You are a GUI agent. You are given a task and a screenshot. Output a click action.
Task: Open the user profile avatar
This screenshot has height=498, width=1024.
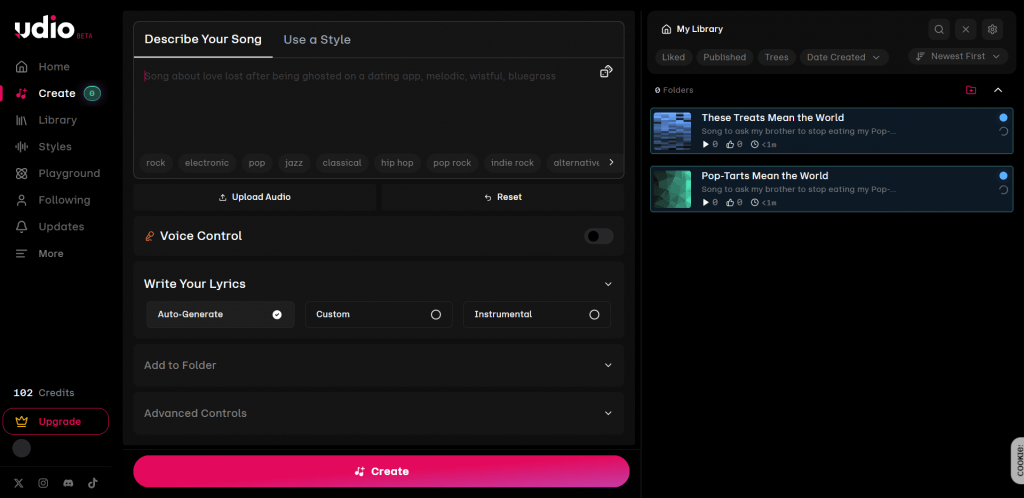pos(22,448)
